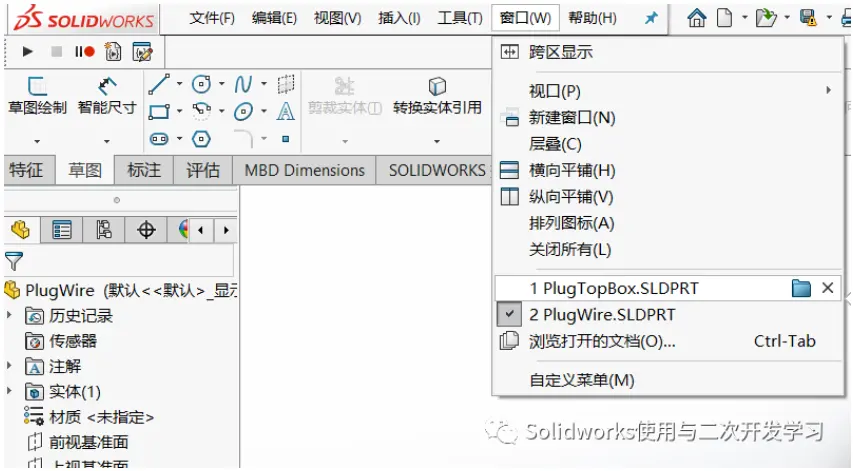Open dropdown under Convert Entities (转换实体引用)

(437, 141)
